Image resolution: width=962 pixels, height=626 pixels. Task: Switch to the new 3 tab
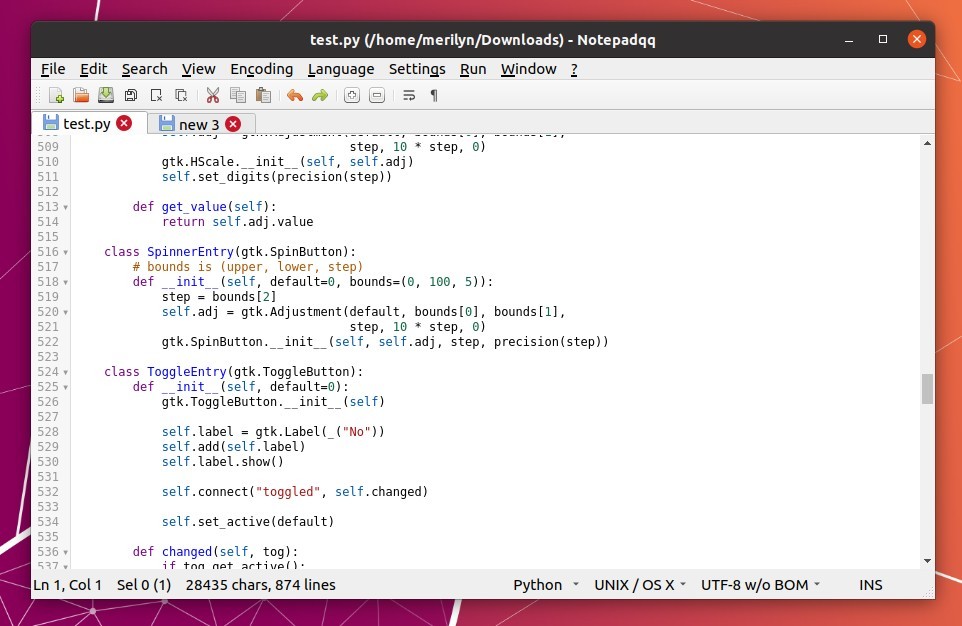(198, 124)
